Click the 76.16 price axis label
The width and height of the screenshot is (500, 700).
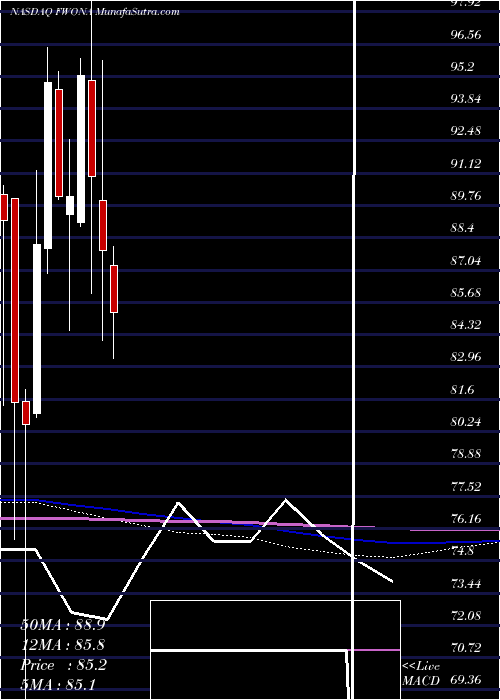pyautogui.click(x=466, y=519)
